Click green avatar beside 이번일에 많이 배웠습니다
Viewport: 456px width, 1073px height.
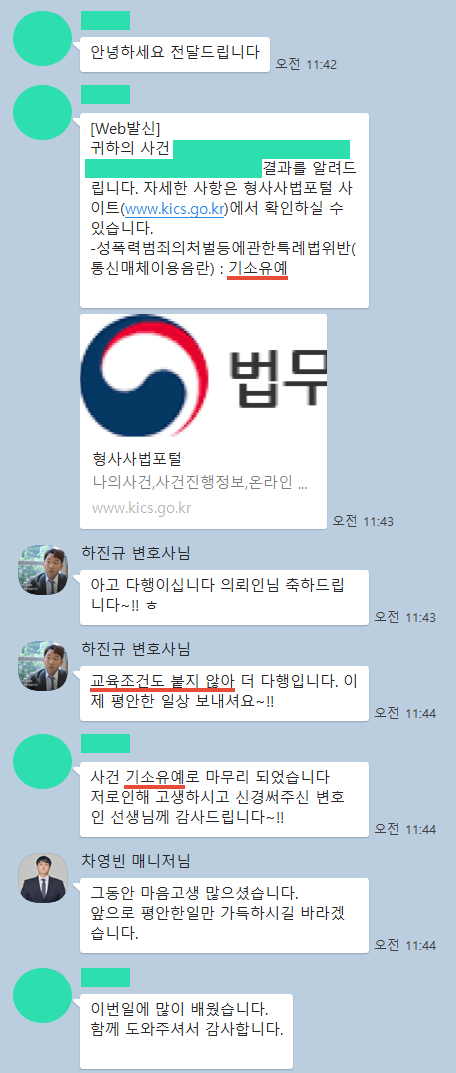[x=42, y=996]
